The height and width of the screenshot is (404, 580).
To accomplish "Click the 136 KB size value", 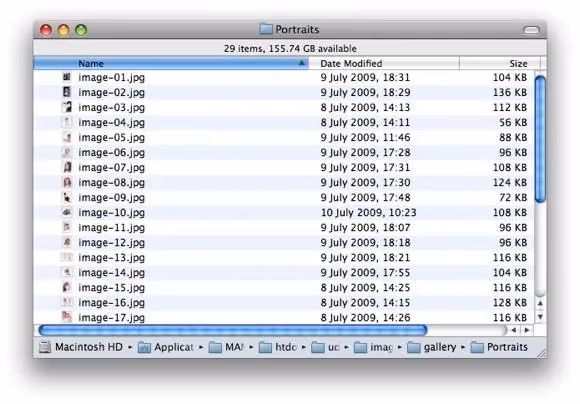I will click(510, 92).
